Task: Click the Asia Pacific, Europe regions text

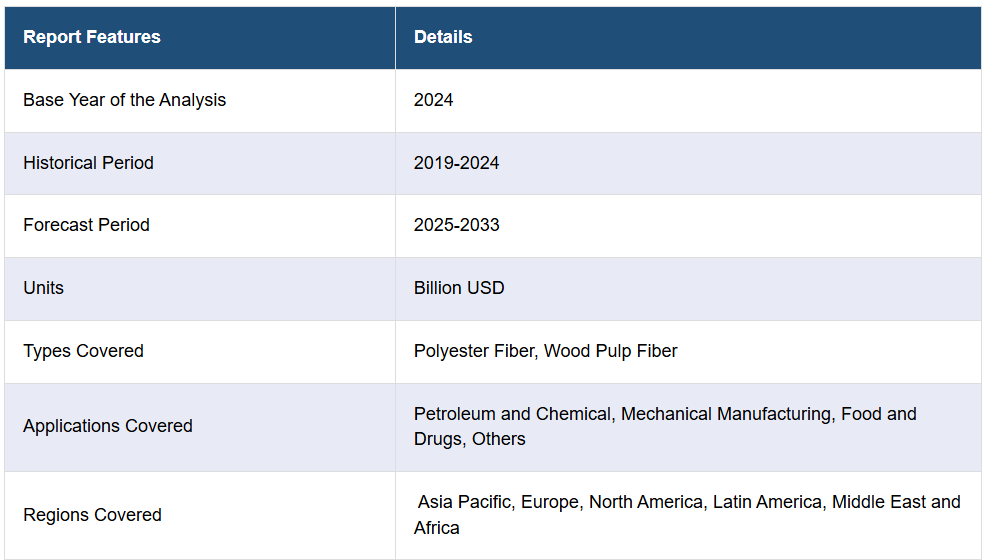Action: coord(500,502)
